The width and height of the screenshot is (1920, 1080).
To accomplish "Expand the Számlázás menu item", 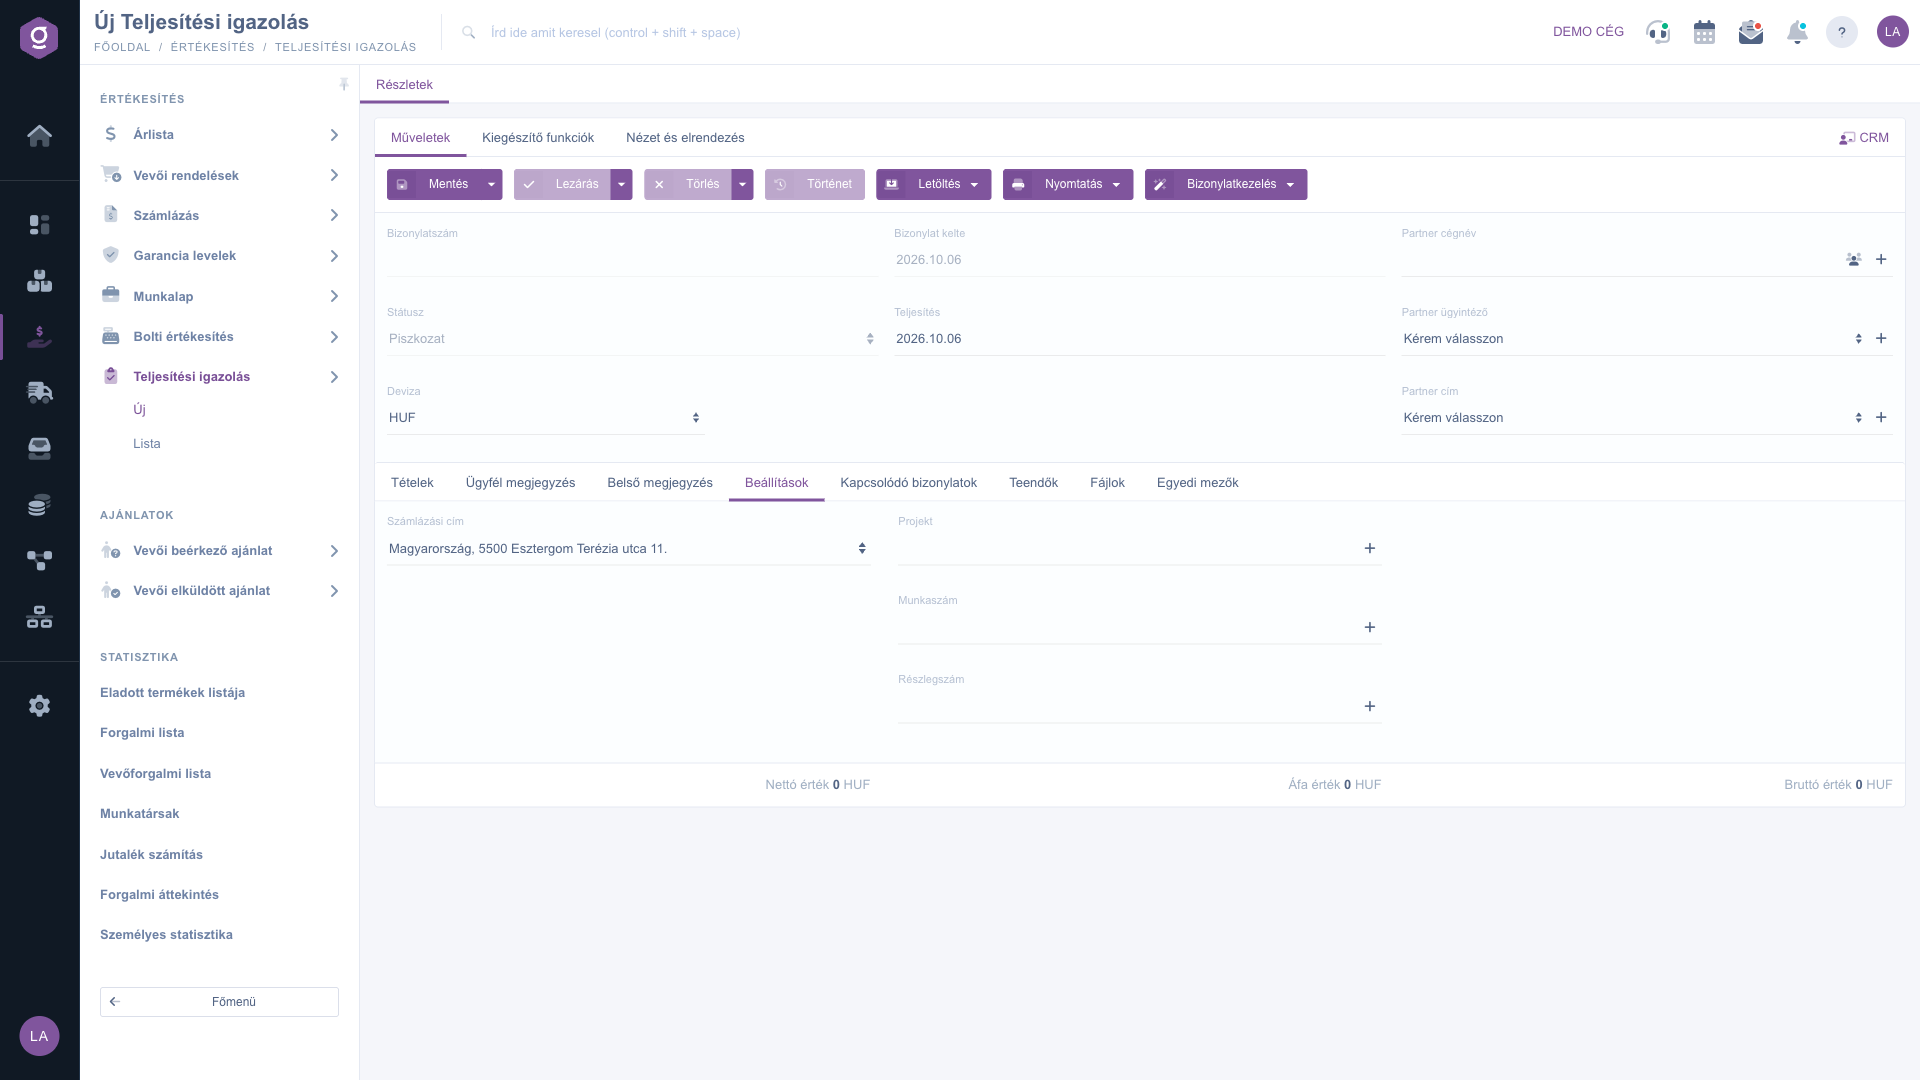I will point(220,216).
